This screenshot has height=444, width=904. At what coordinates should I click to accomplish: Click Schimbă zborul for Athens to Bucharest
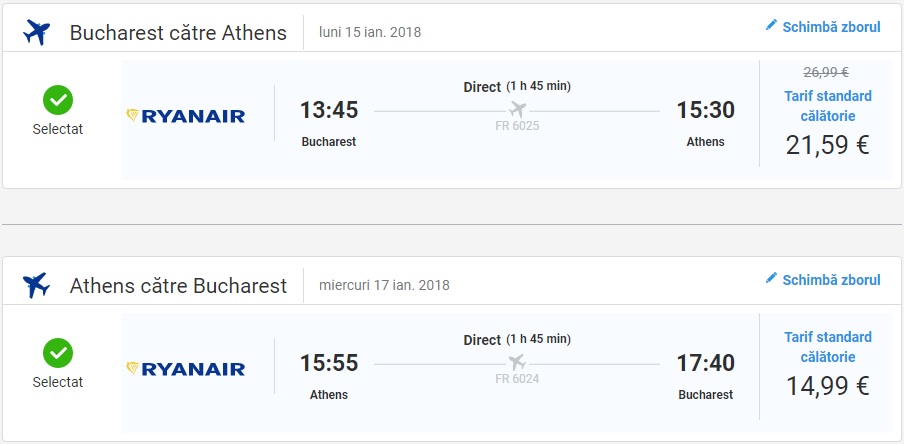(x=831, y=279)
